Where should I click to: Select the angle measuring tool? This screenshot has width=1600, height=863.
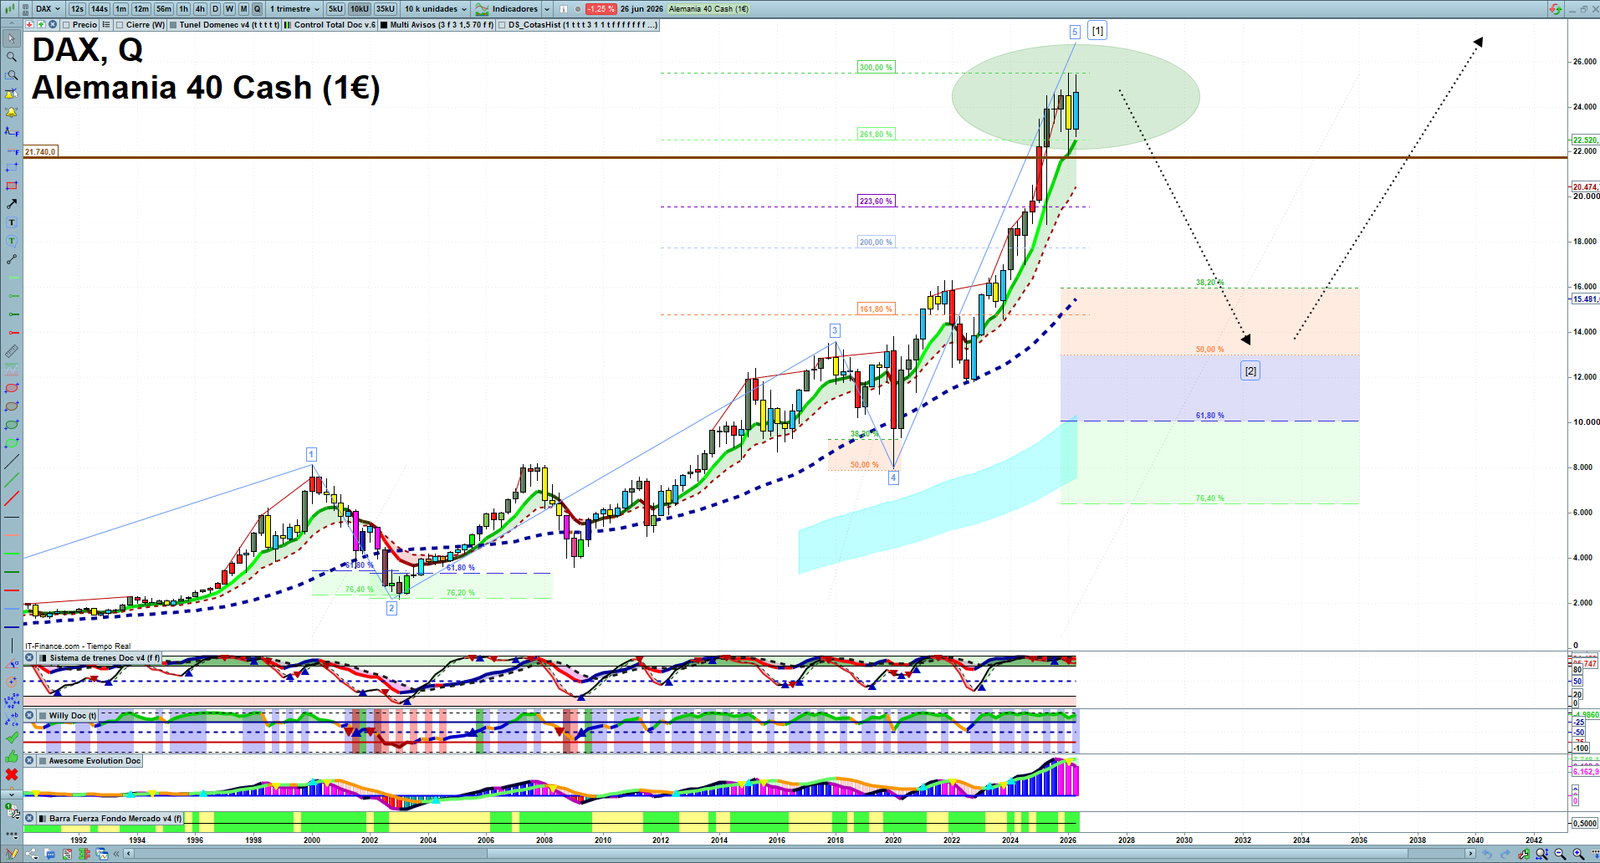(x=12, y=663)
